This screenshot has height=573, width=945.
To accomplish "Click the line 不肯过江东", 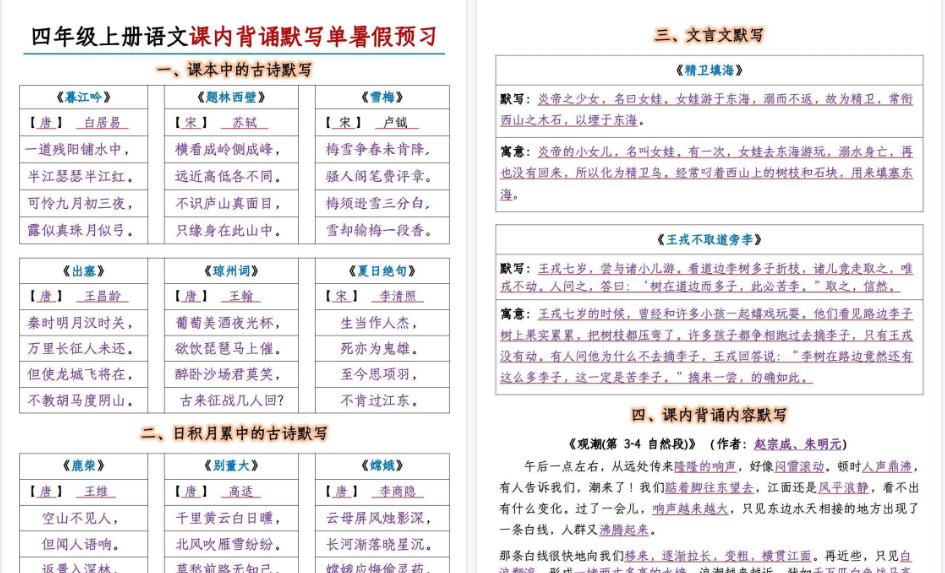I will click(380, 400).
